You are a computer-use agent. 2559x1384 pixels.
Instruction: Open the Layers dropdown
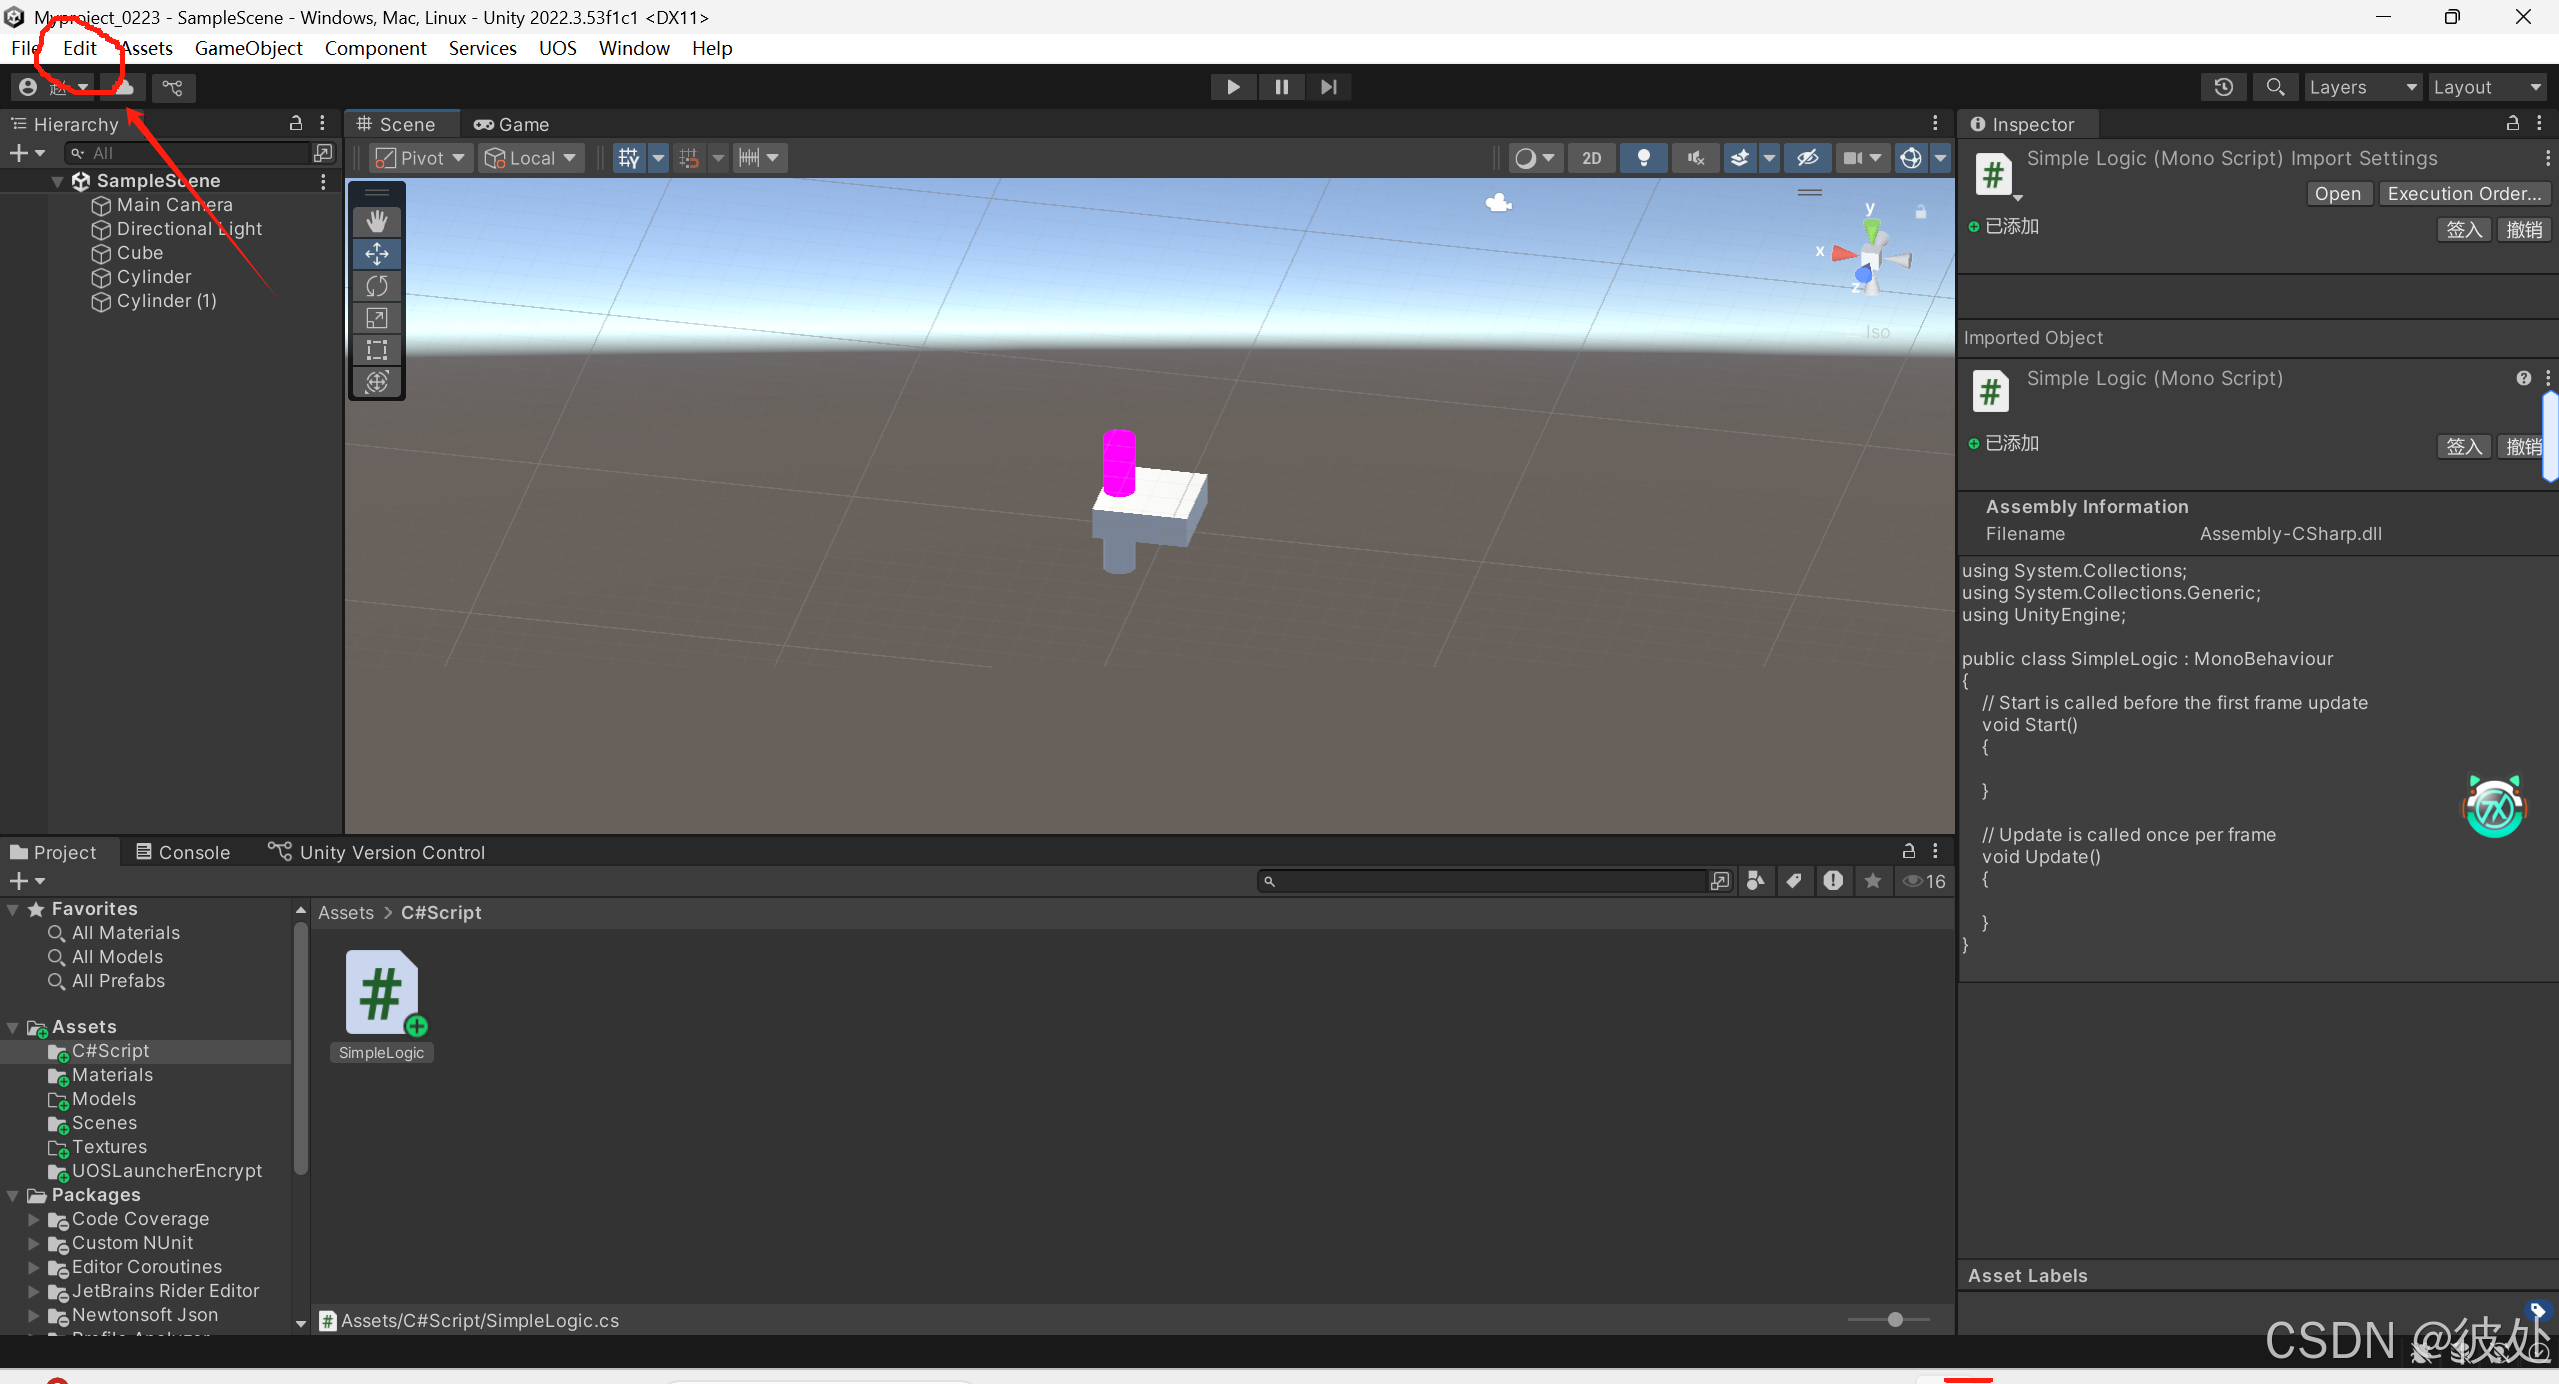2361,87
